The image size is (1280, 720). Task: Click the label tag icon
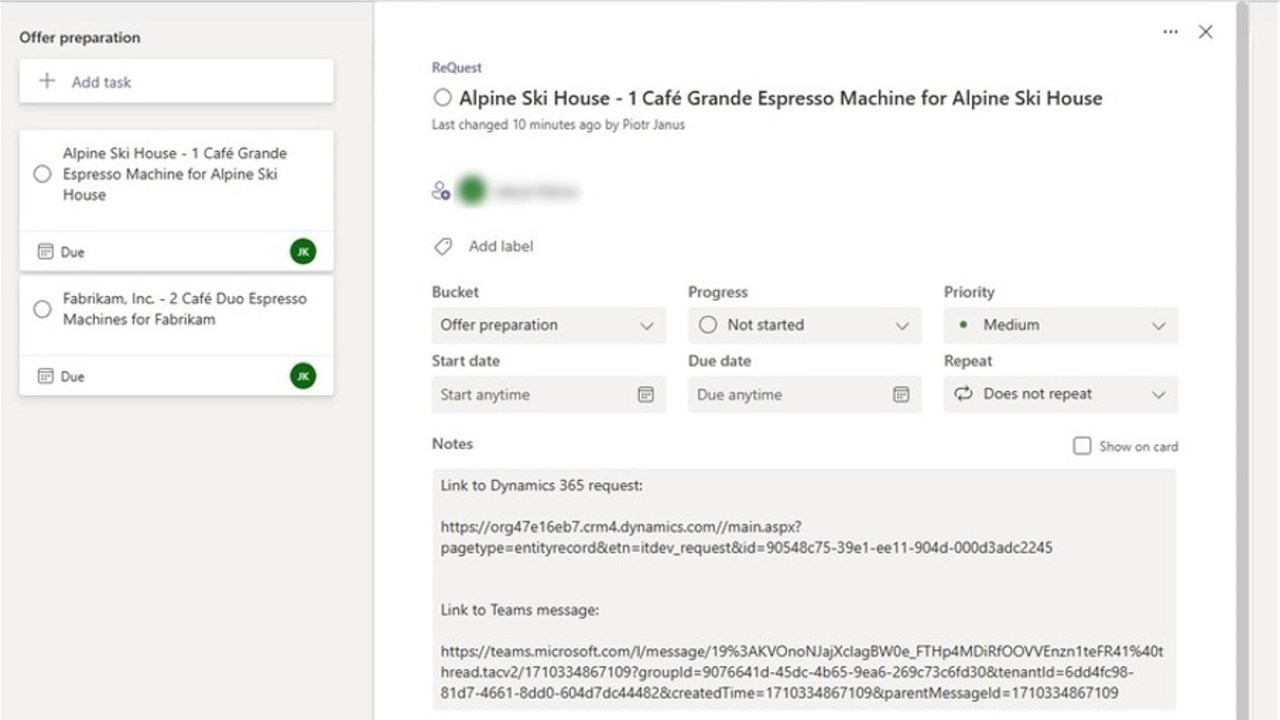point(443,246)
